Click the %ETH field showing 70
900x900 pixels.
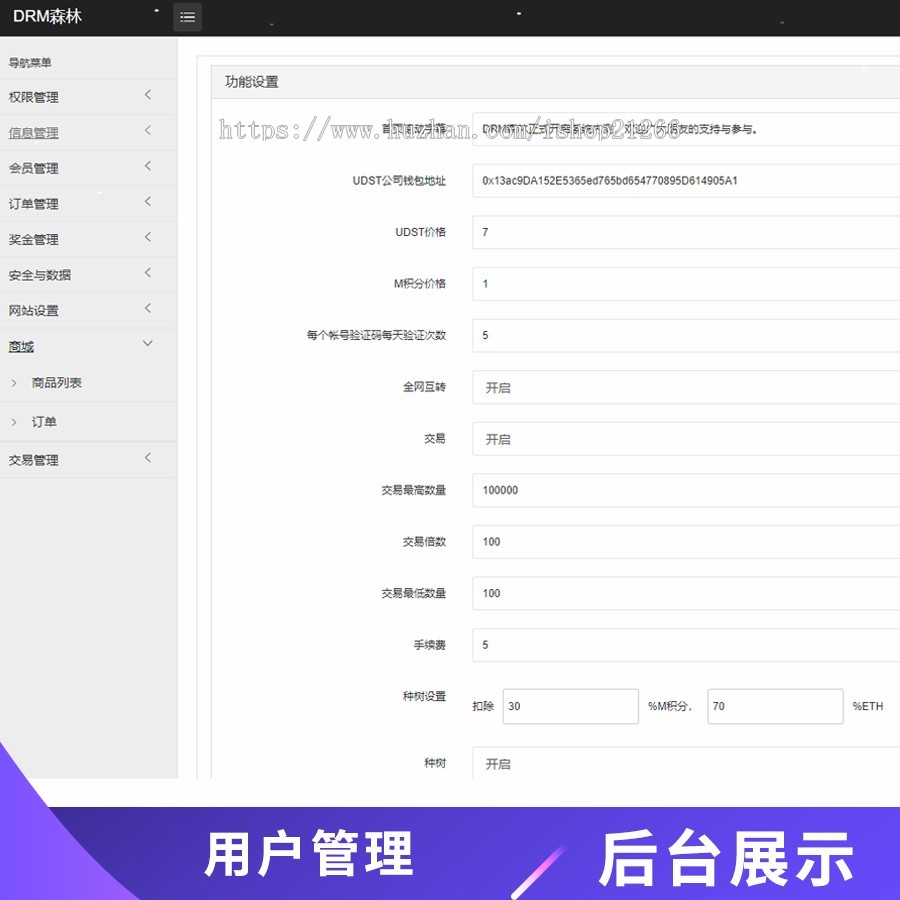tap(775, 706)
